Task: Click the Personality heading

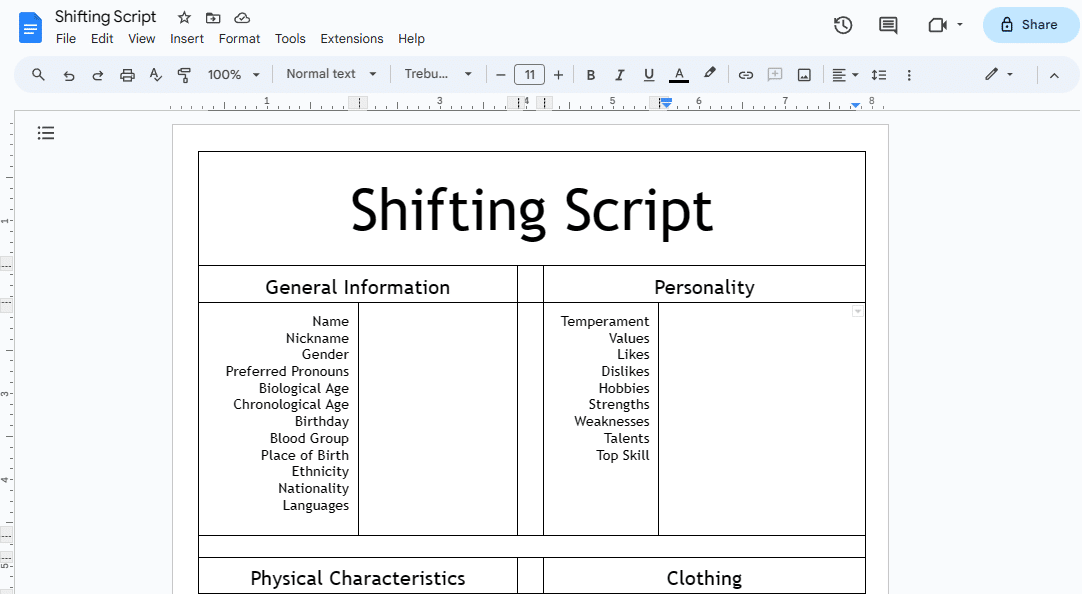Action: pos(705,287)
